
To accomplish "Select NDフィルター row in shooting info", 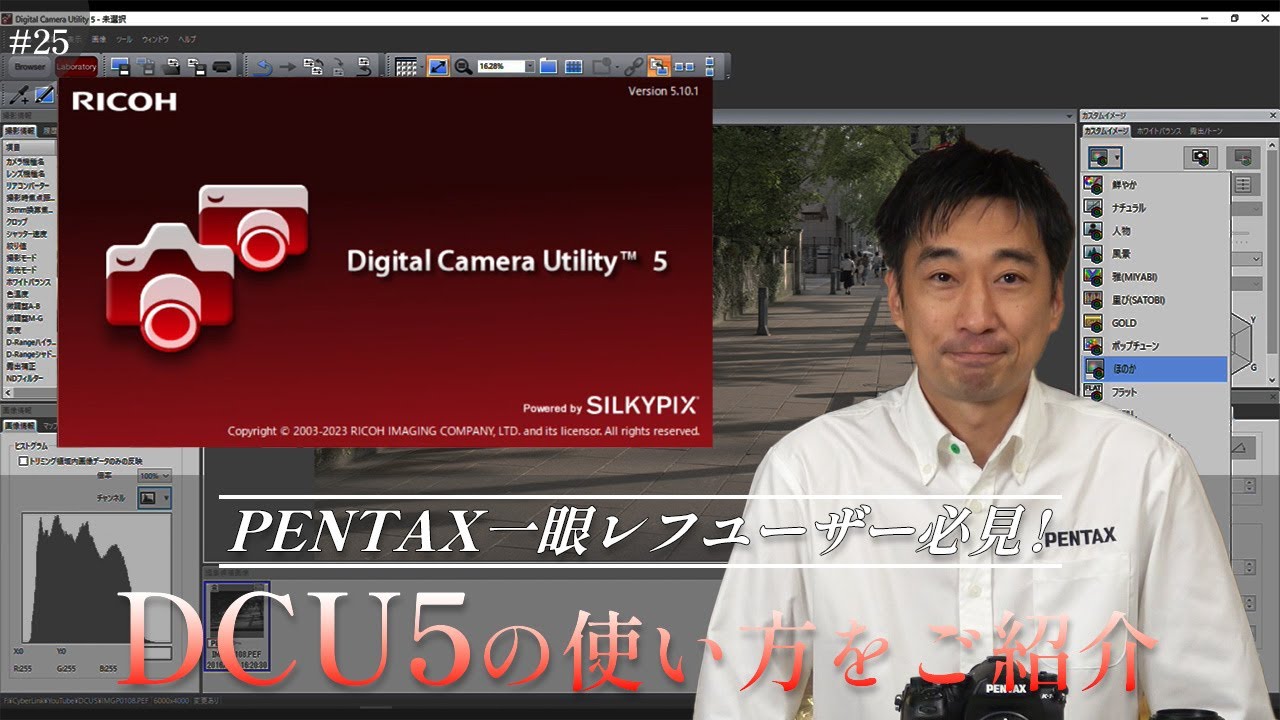I will [30, 378].
